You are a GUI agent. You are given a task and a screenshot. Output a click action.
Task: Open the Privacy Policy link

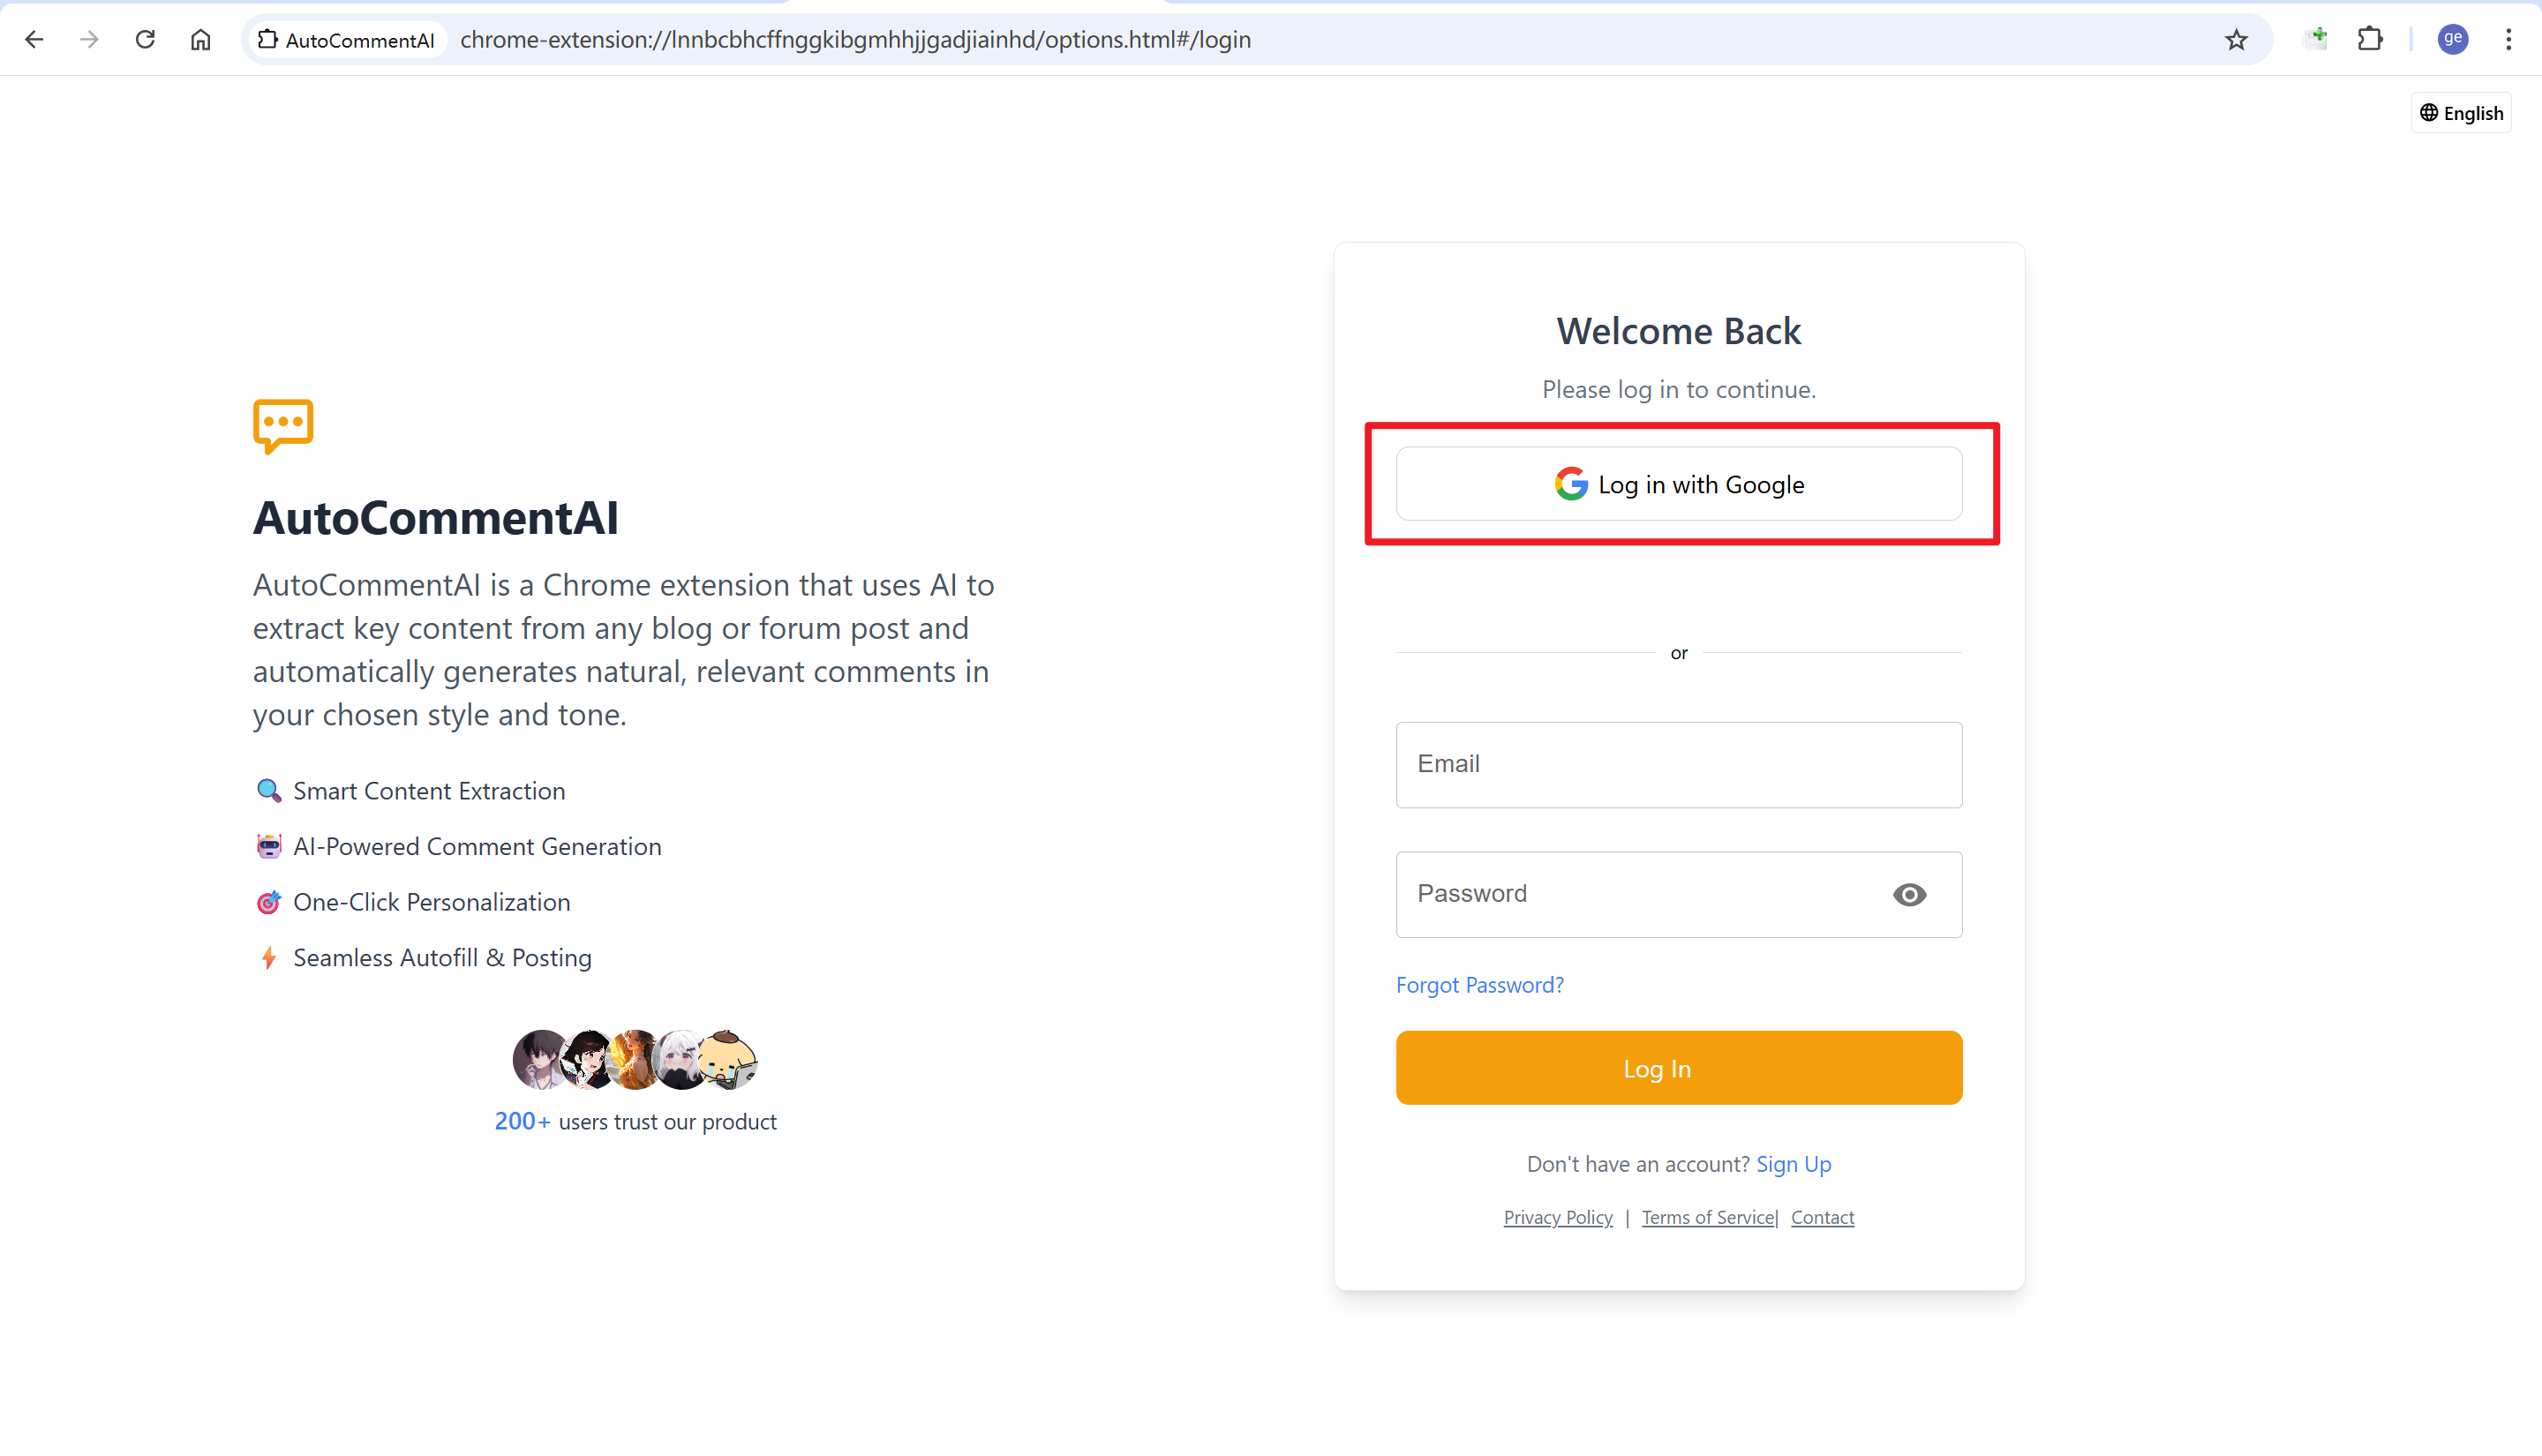(x=1558, y=1217)
